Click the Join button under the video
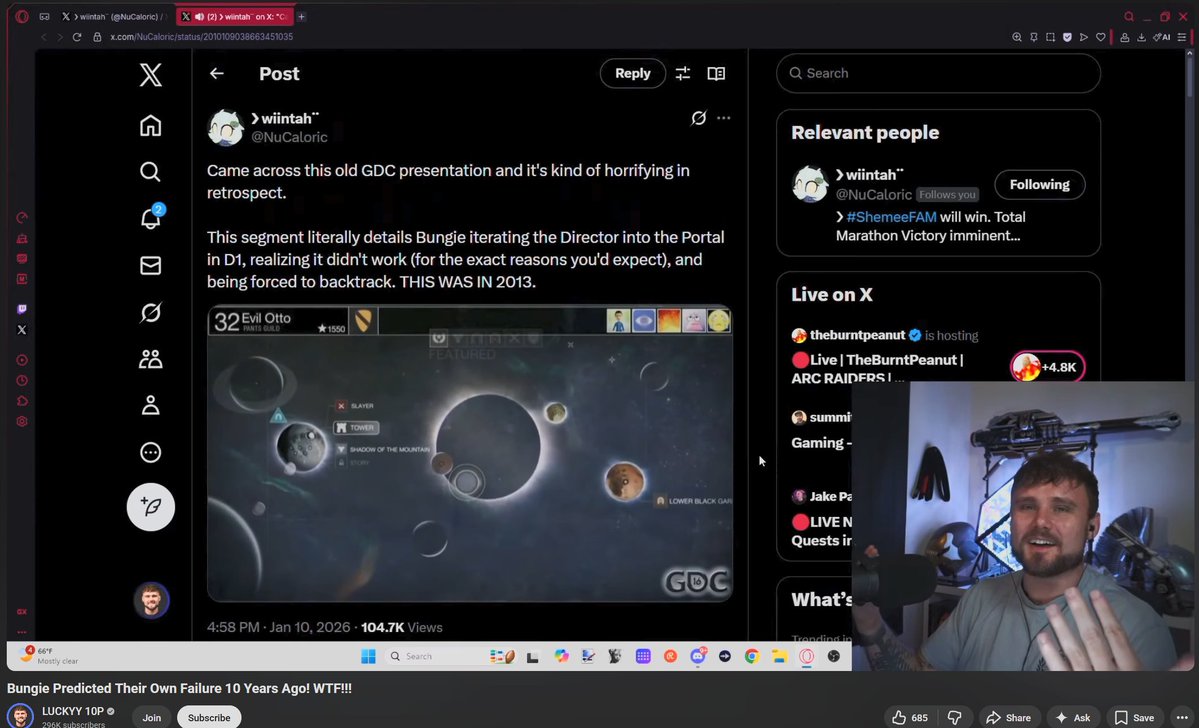 pos(151,717)
